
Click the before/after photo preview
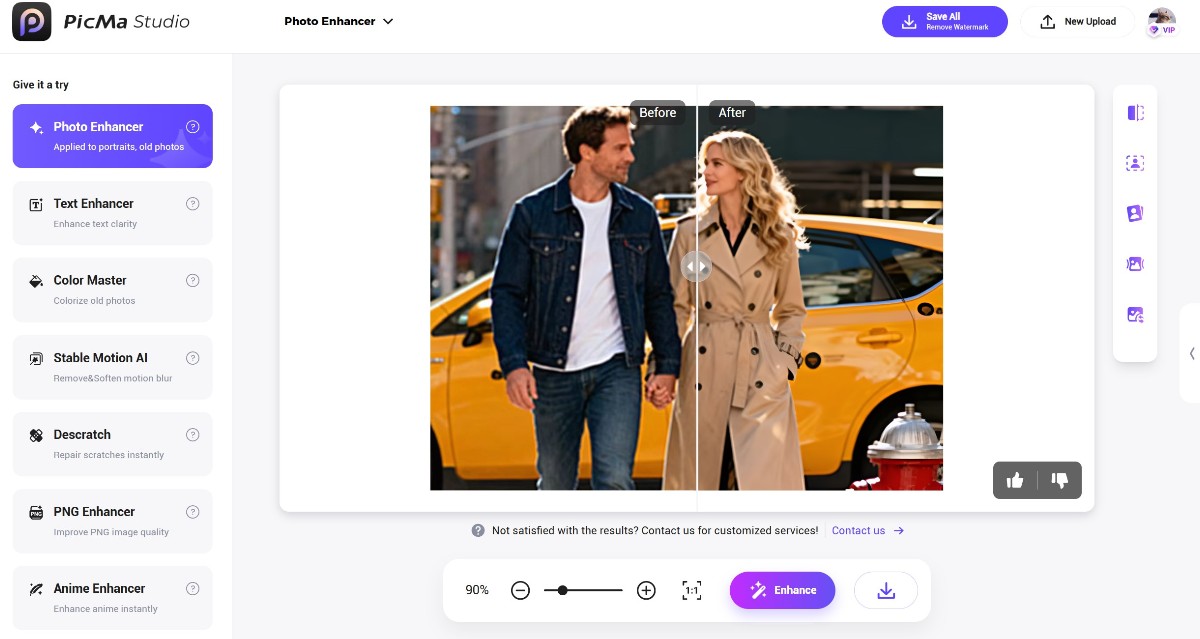[x=686, y=298]
